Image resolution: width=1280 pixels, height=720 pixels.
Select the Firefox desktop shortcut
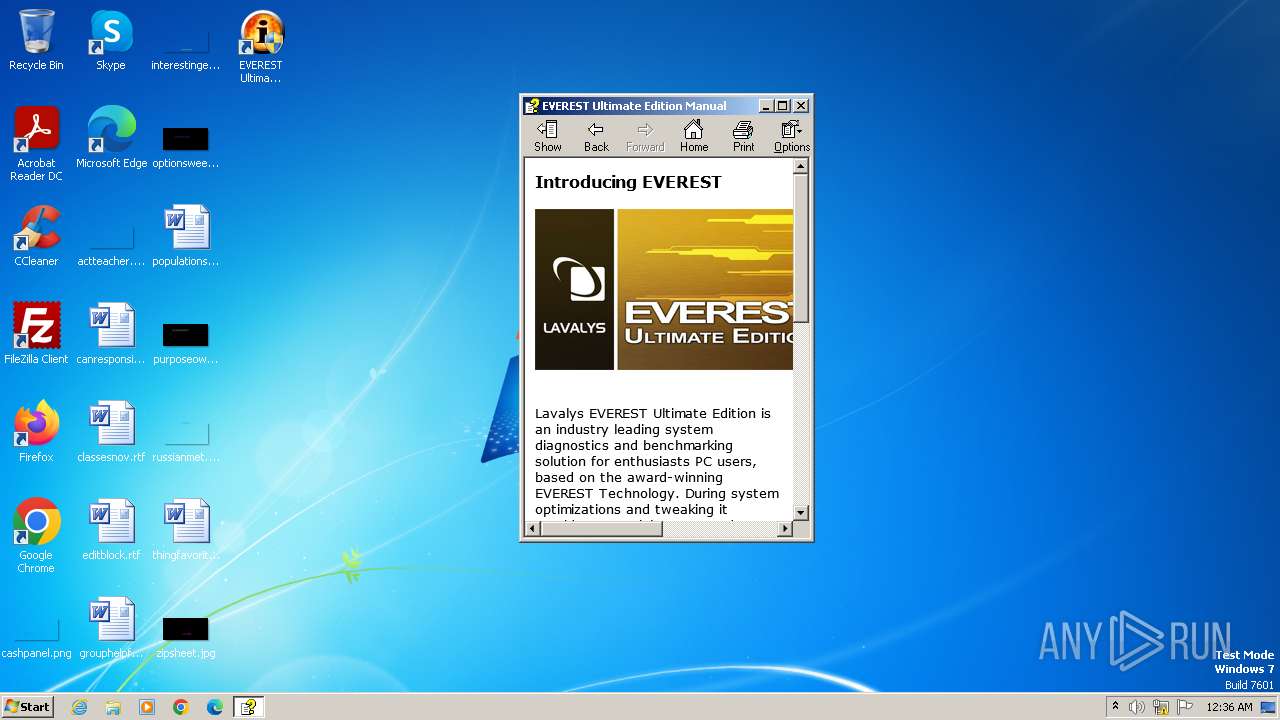[36, 432]
